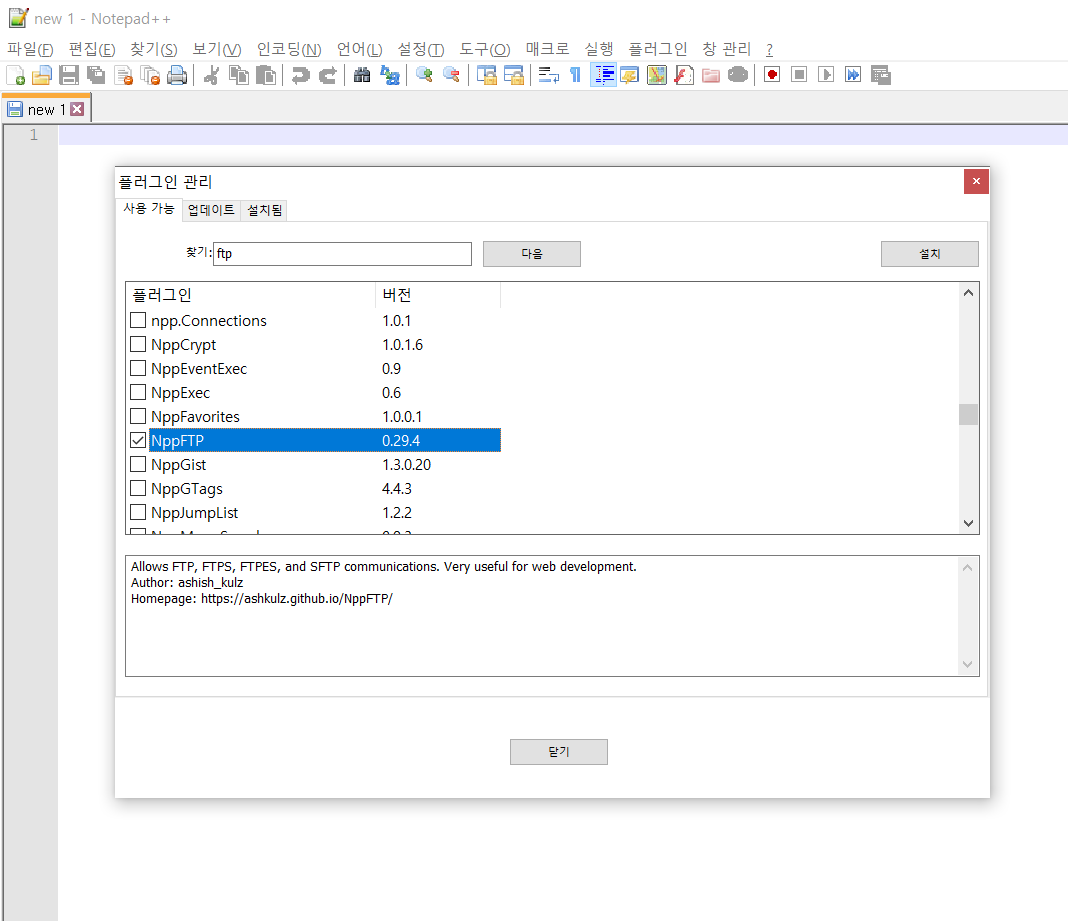Click the 플러그인 column header
The image size is (1068, 921).
tap(251, 295)
